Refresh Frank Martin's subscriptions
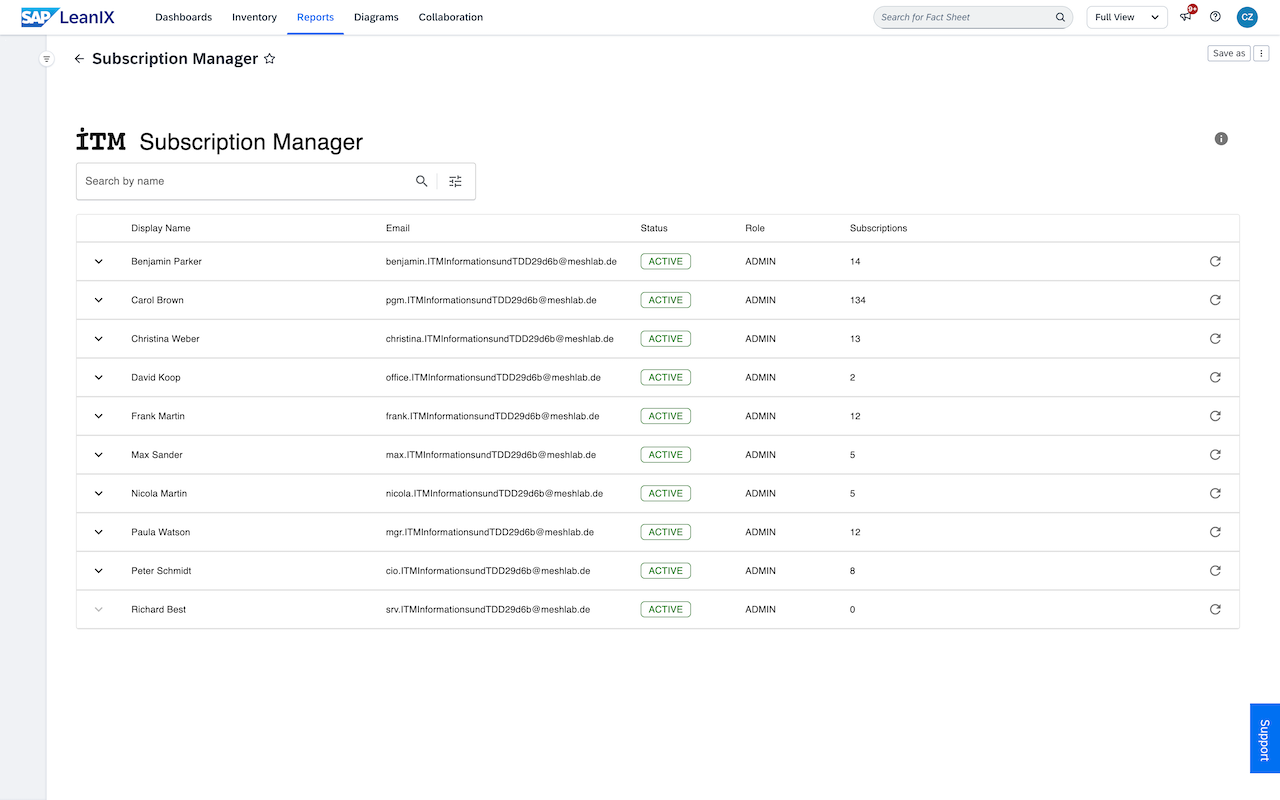The image size is (1280, 800). pyautogui.click(x=1215, y=416)
